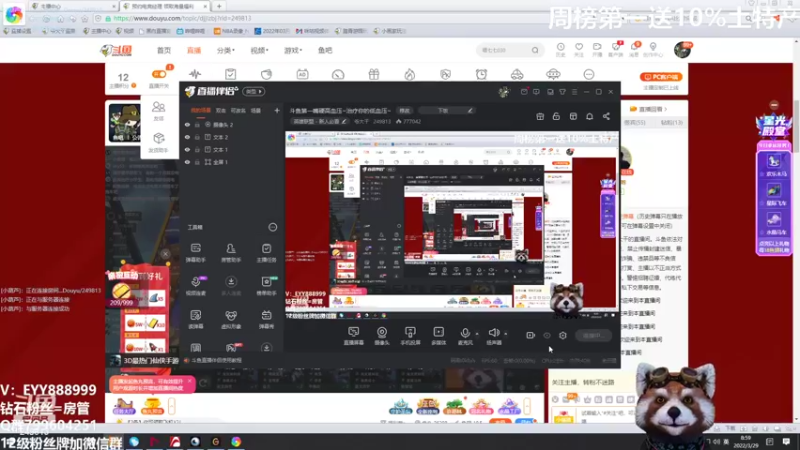Open 房管助手 tool in toolbox
Viewport: 800px width, 450px height.
(231, 253)
